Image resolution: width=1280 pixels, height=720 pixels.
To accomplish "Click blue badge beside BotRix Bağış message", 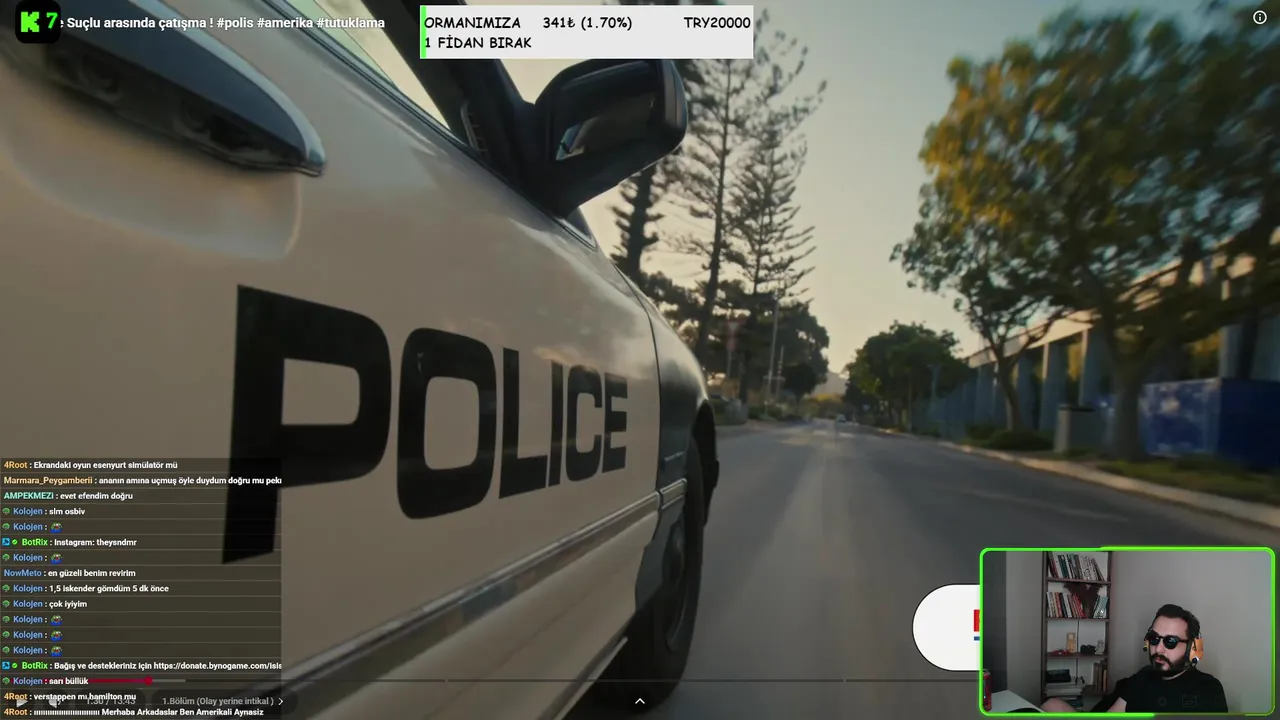I will tap(7, 666).
